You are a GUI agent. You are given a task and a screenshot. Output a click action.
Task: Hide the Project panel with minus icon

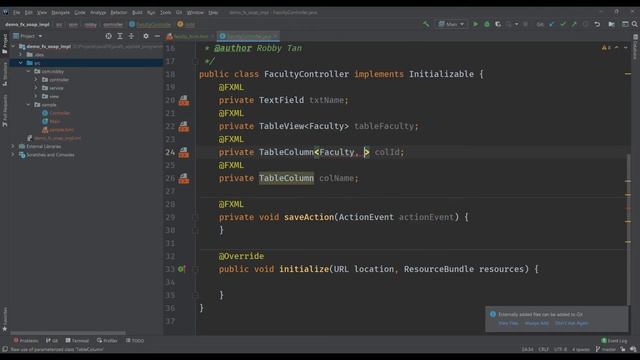pyautogui.click(x=157, y=36)
